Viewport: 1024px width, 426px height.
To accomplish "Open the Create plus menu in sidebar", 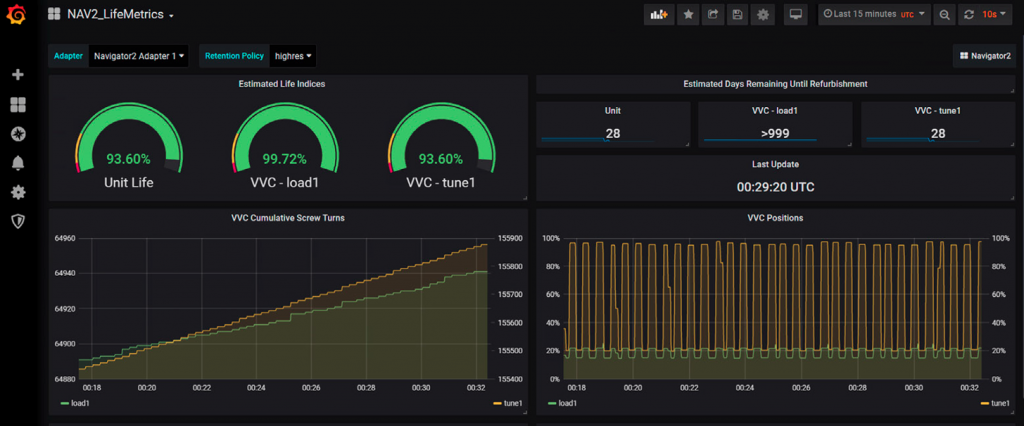I will 17,75.
